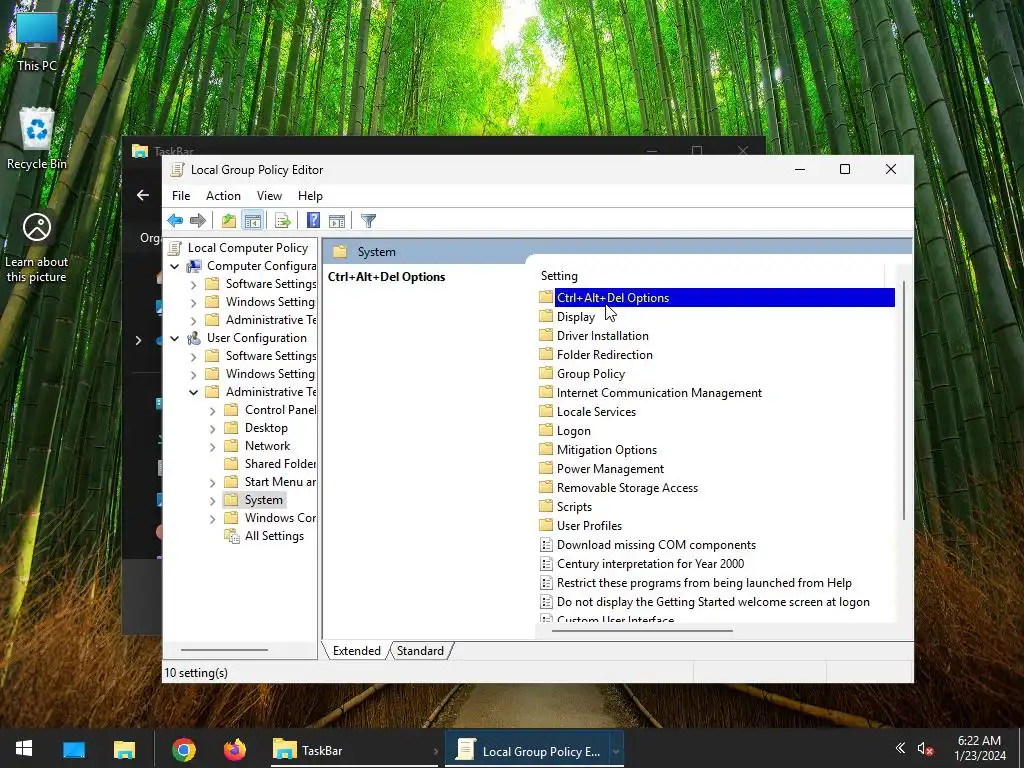Image resolution: width=1024 pixels, height=768 pixels.
Task: Click the Back arrow toolbar icon
Action: point(175,221)
